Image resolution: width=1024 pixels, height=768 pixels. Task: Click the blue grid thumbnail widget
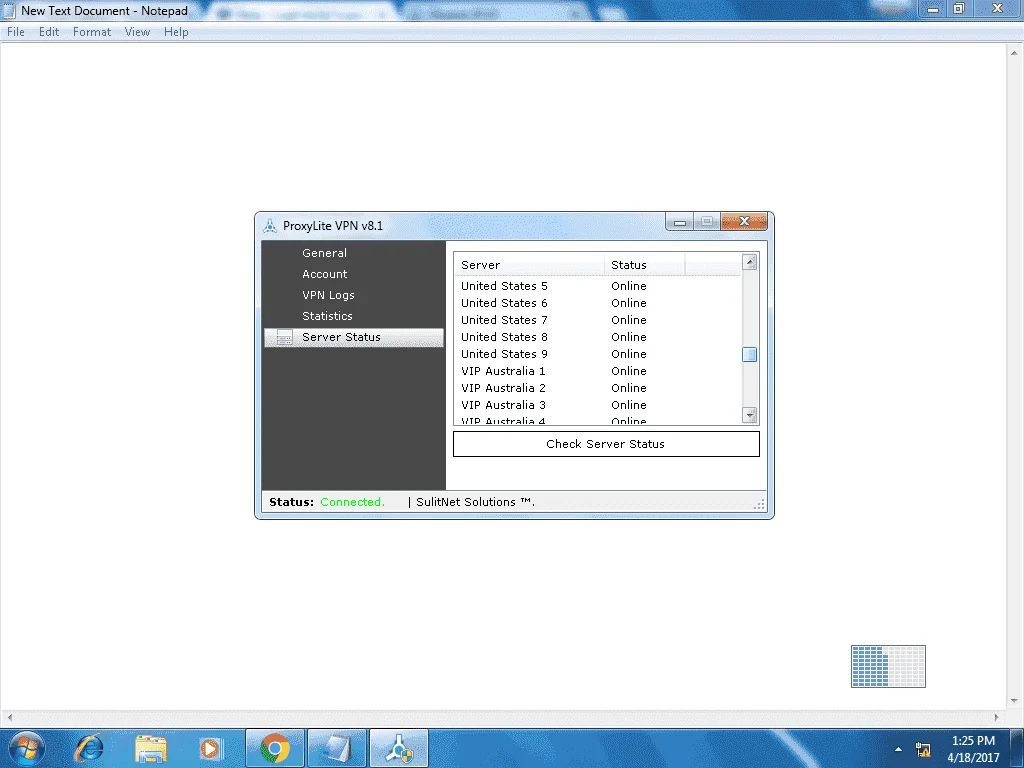pos(888,666)
